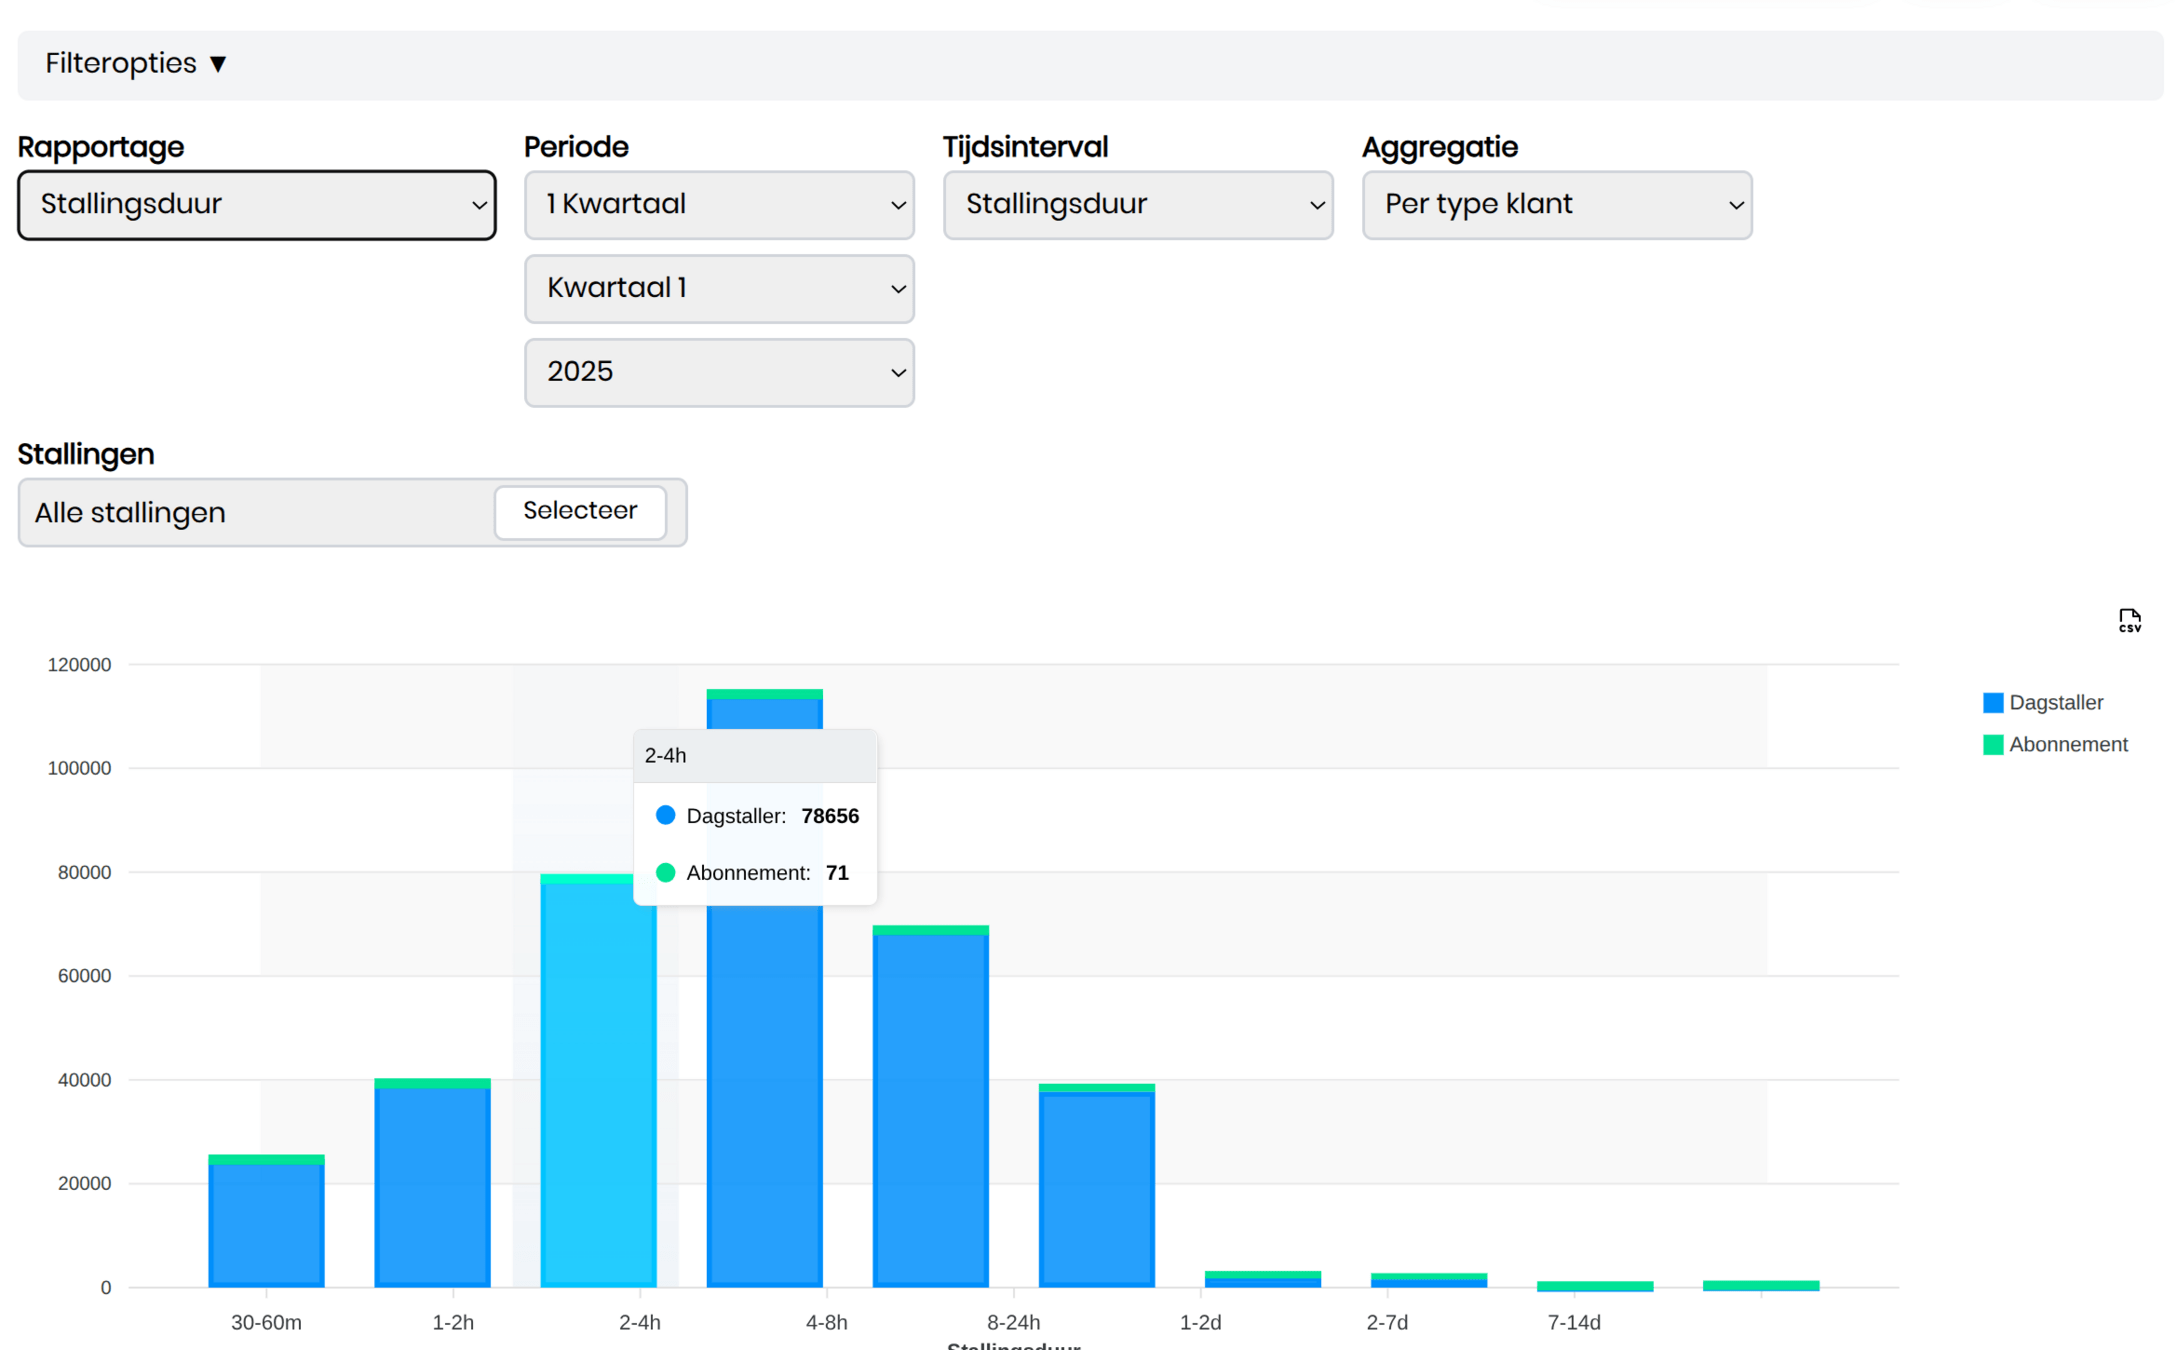This screenshot has height=1350, width=2177.
Task: Click the 30-60m bar in the chart
Action: [266, 1225]
